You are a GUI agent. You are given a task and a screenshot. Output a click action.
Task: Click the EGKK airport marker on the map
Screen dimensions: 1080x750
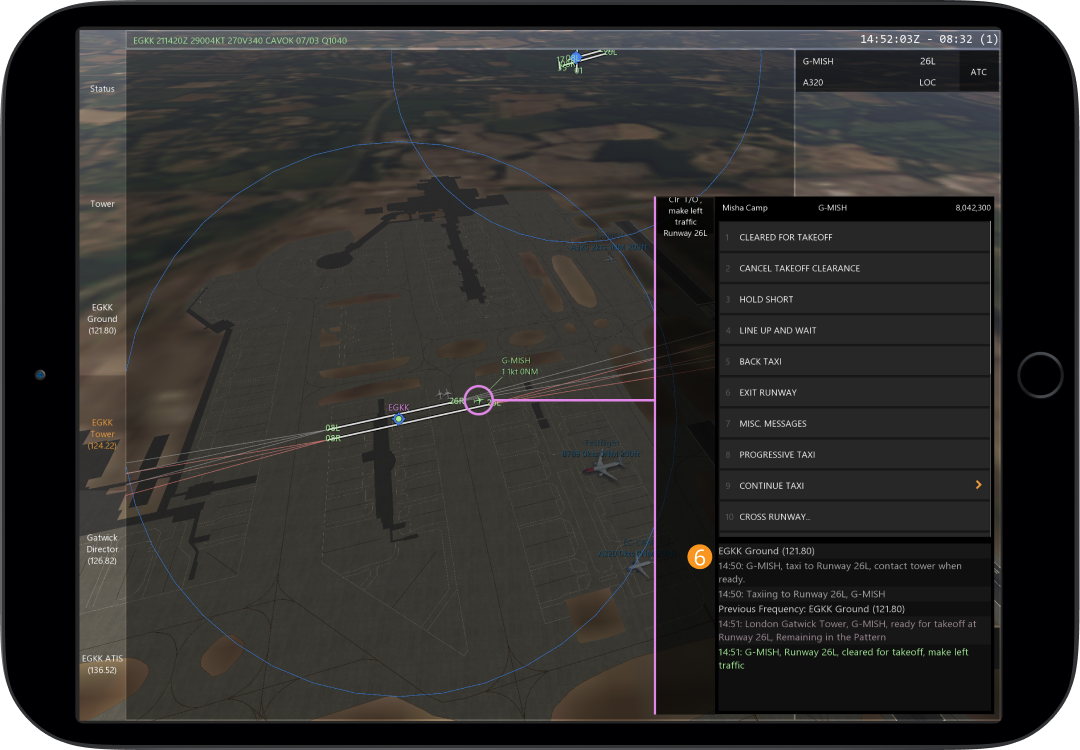tap(398, 419)
